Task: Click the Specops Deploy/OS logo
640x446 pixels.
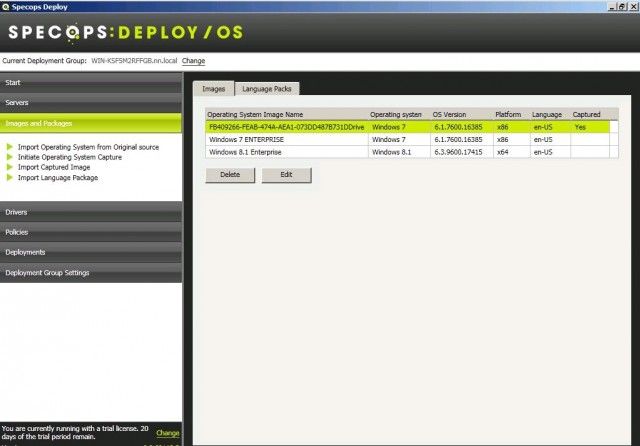Action: tap(126, 33)
